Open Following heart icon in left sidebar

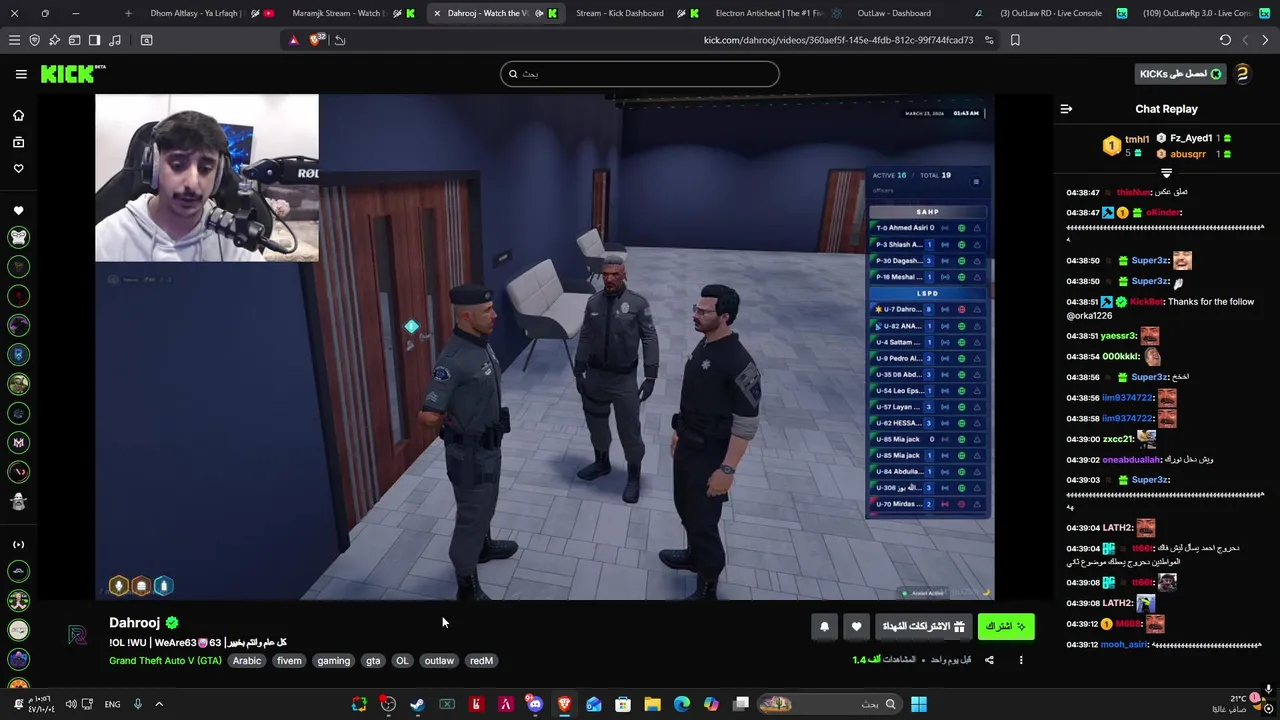click(18, 168)
